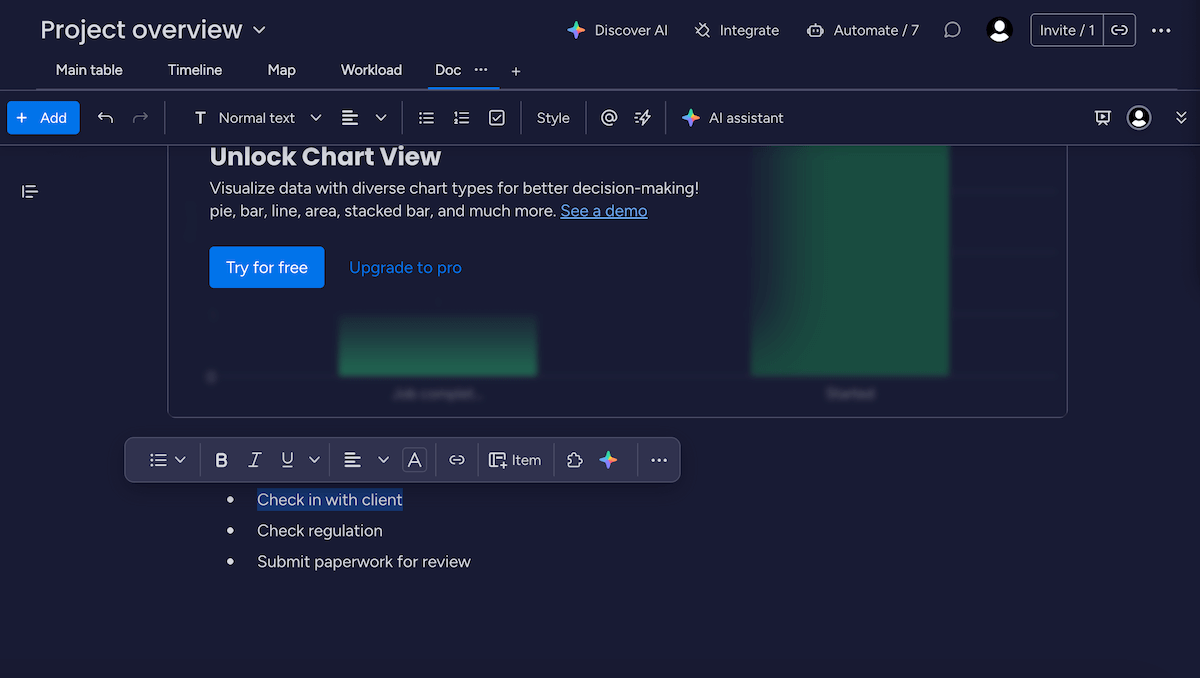Viewport: 1200px width, 678px height.
Task: Click the Try for free button
Action: point(266,267)
